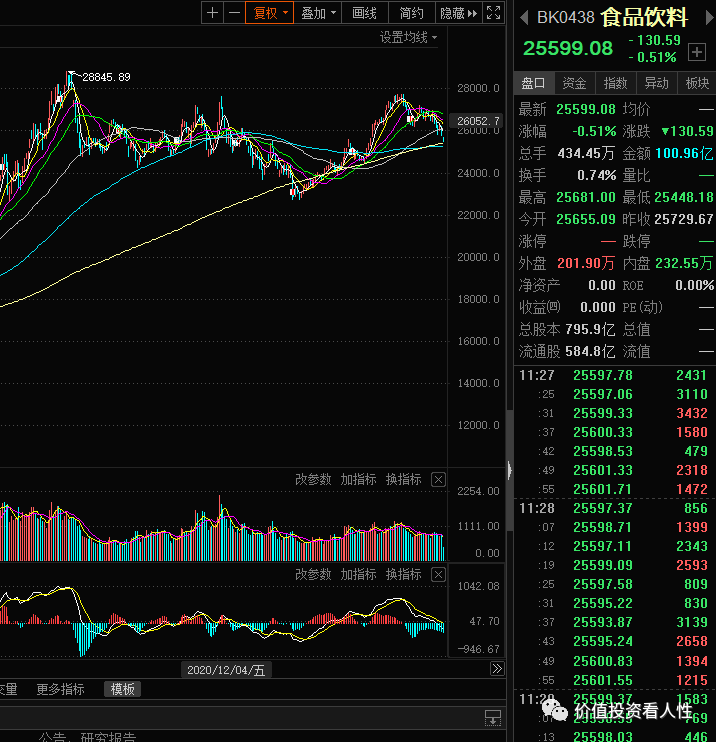Click the 总手 value 434.45万

(x=586, y=153)
